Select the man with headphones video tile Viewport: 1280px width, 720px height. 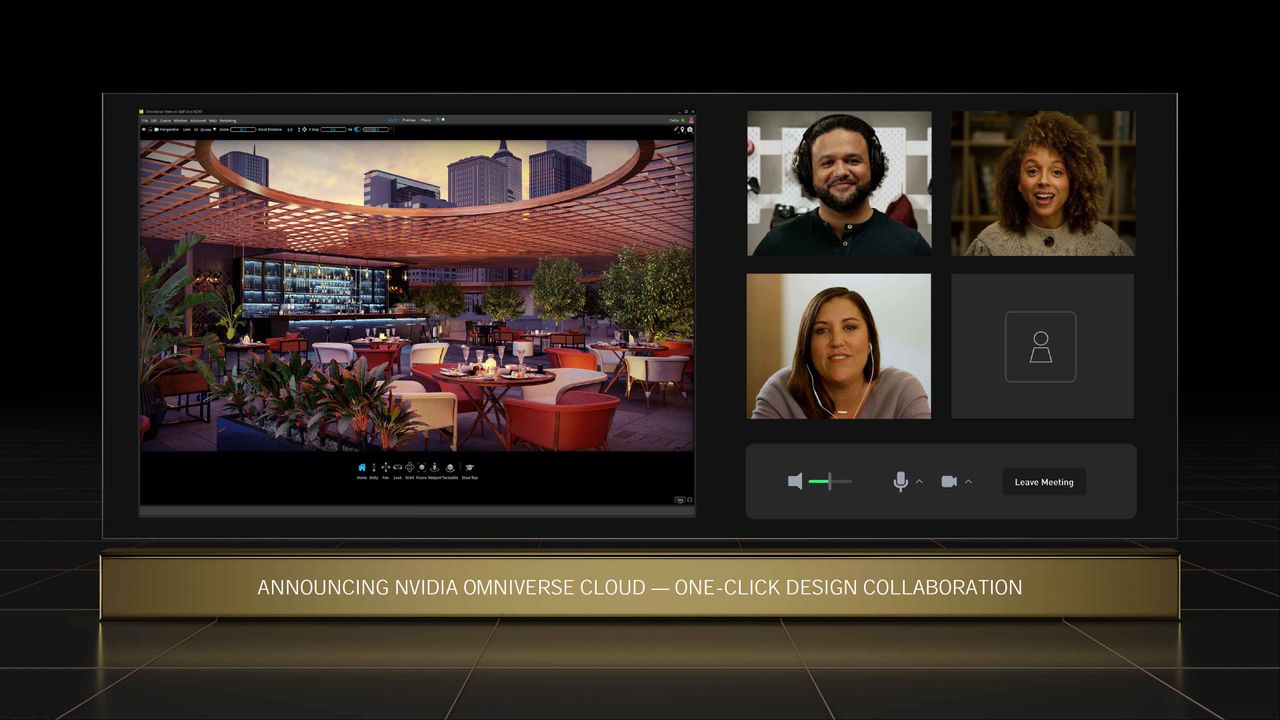[x=839, y=183]
